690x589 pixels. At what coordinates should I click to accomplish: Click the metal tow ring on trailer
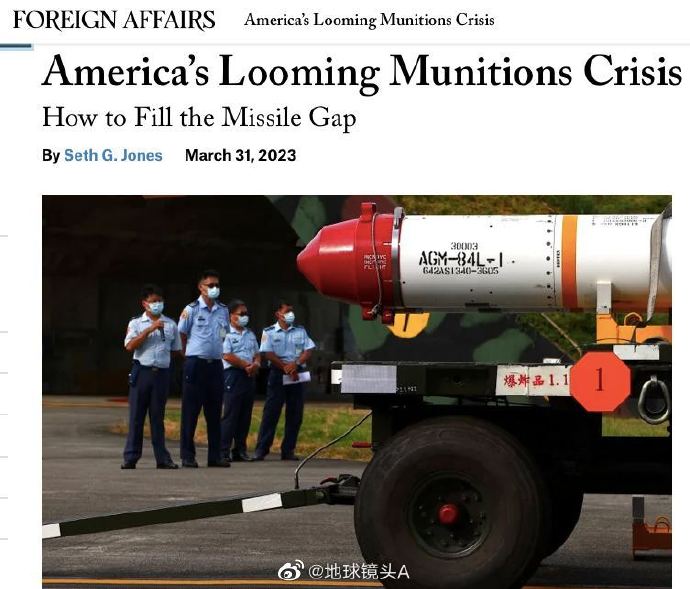(x=654, y=401)
